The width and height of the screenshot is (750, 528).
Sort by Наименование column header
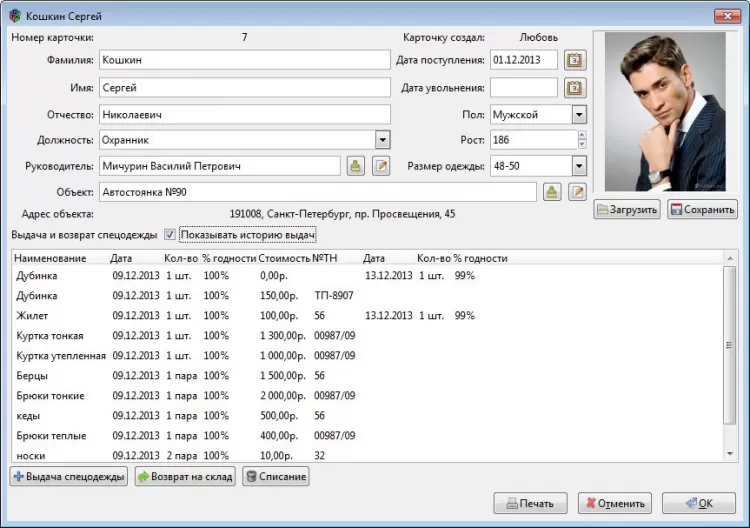45,258
